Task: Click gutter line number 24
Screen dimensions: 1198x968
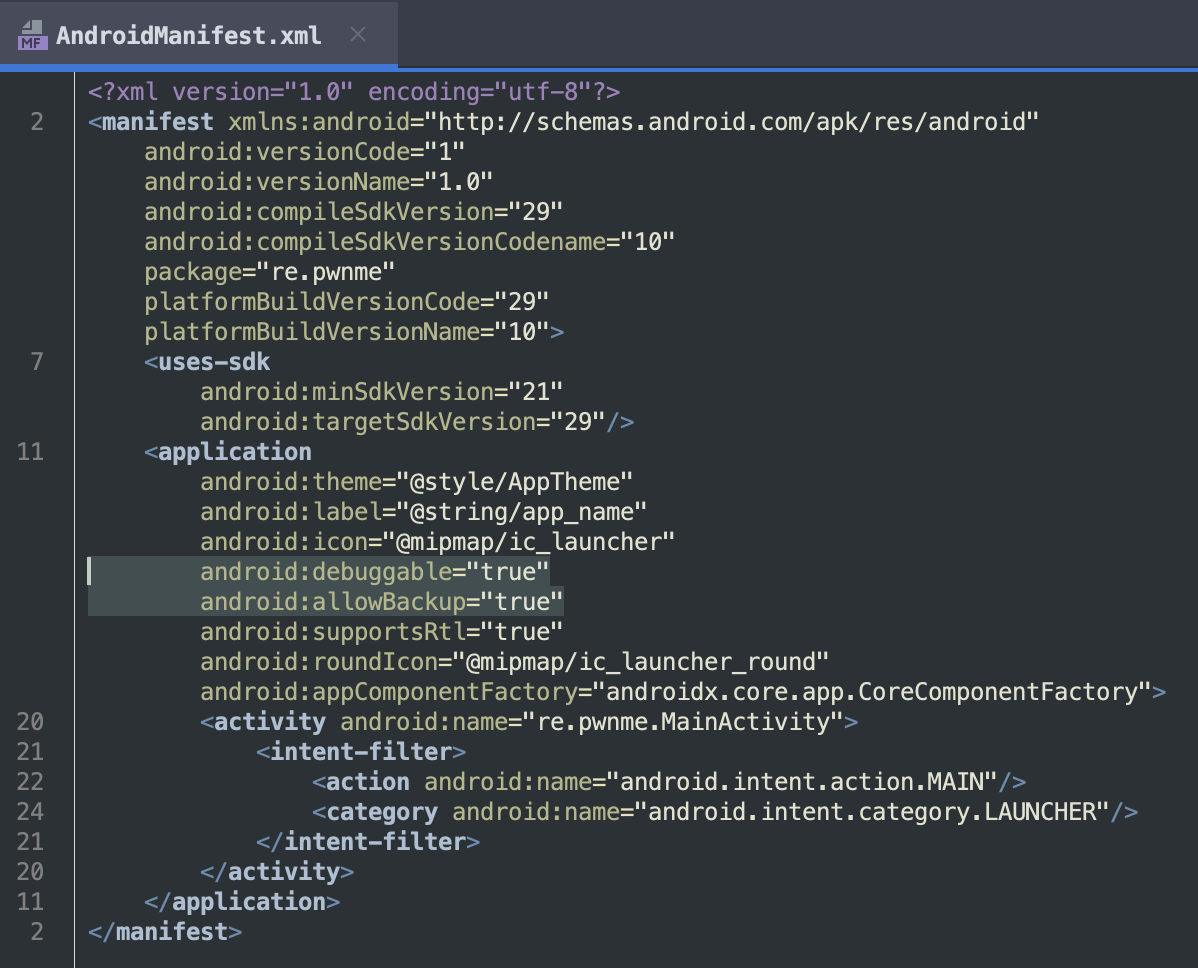Action: pos(30,811)
